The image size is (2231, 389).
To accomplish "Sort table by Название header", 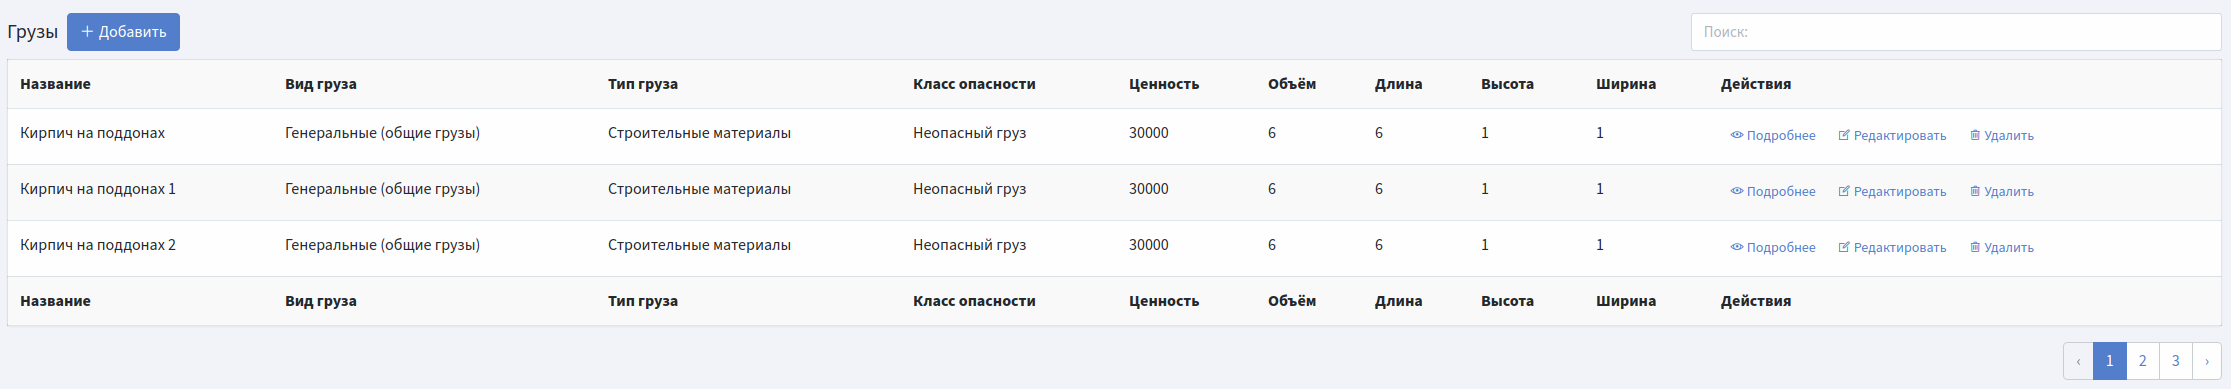I will pyautogui.click(x=55, y=84).
